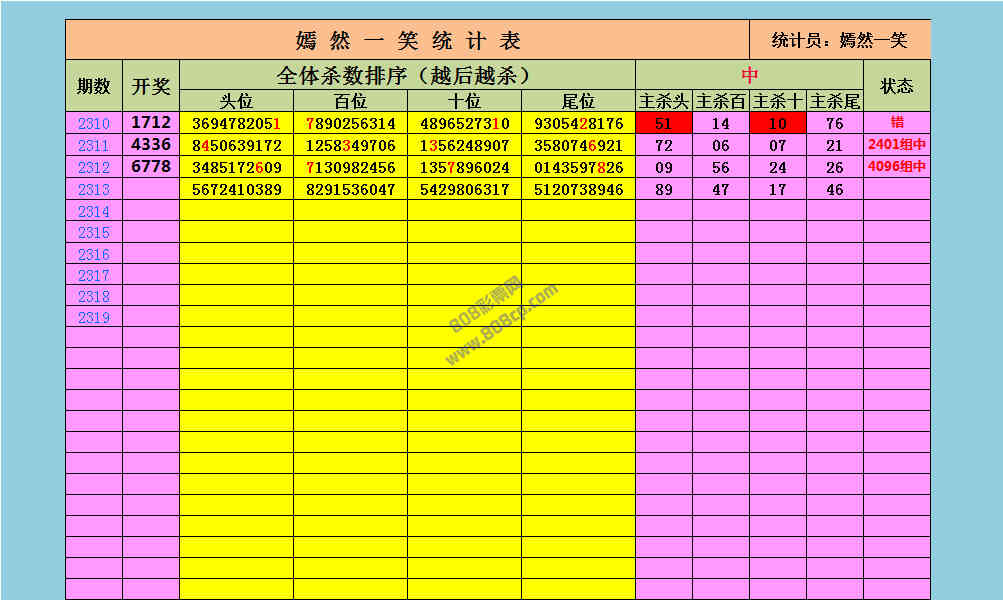This screenshot has width=1003, height=600.
Task: Click the 头位 sub-header
Action: [x=236, y=101]
